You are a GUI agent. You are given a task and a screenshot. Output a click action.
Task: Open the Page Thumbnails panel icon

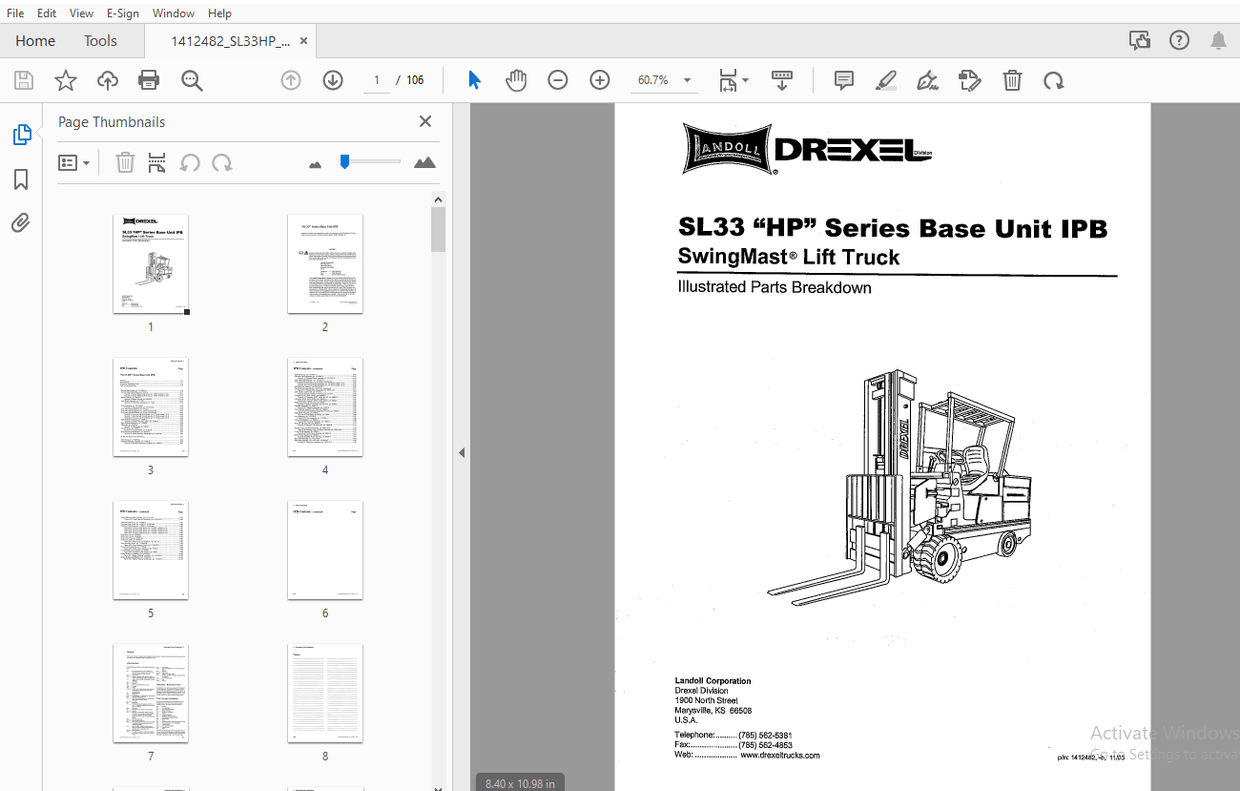click(x=22, y=133)
